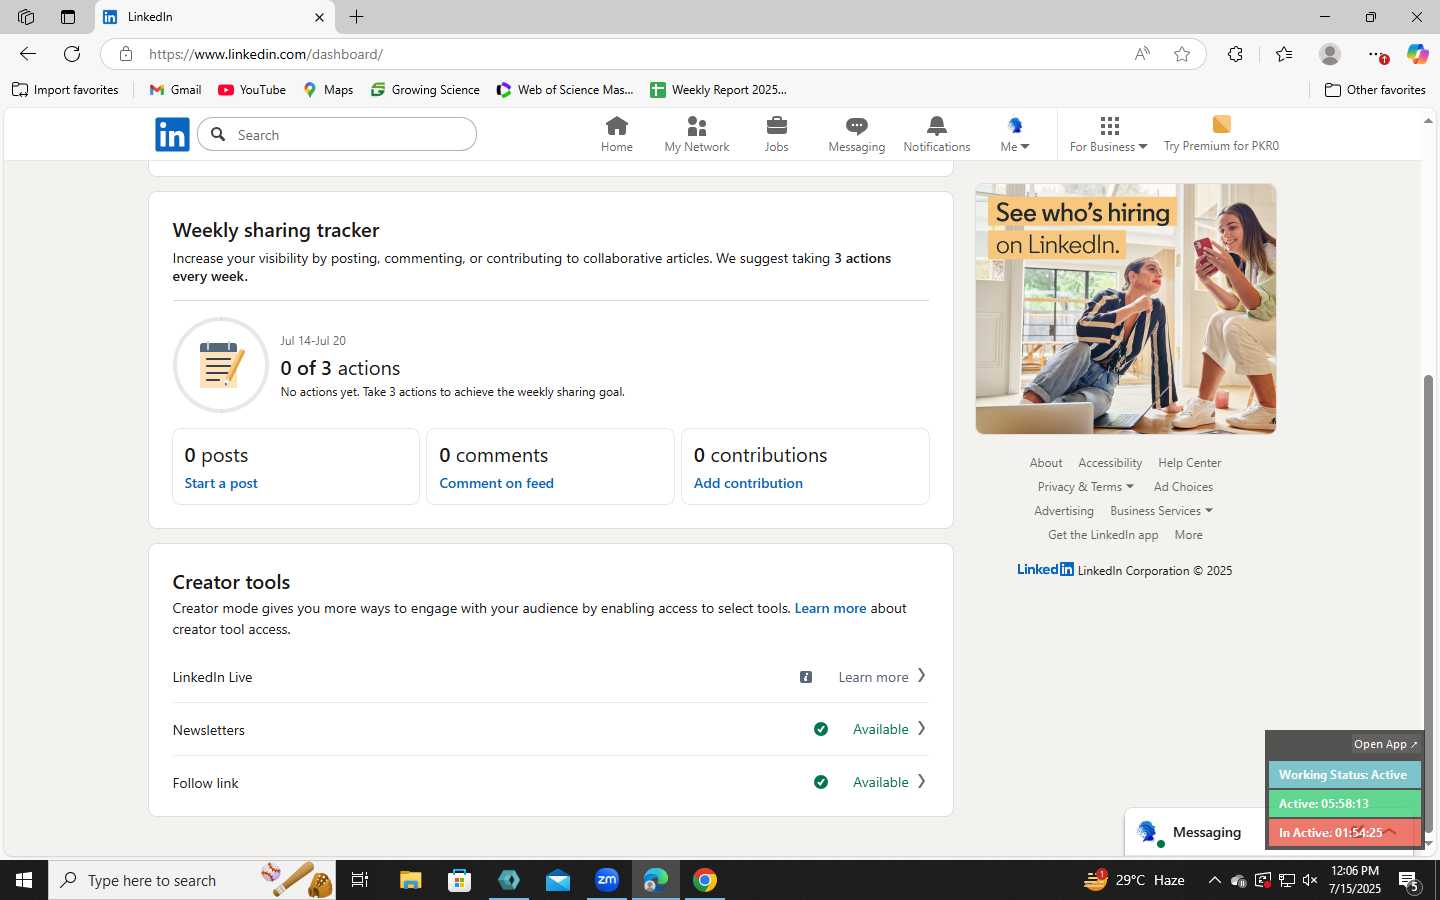The width and height of the screenshot is (1440, 900).
Task: Open Gmail bookmark
Action: pyautogui.click(x=175, y=90)
